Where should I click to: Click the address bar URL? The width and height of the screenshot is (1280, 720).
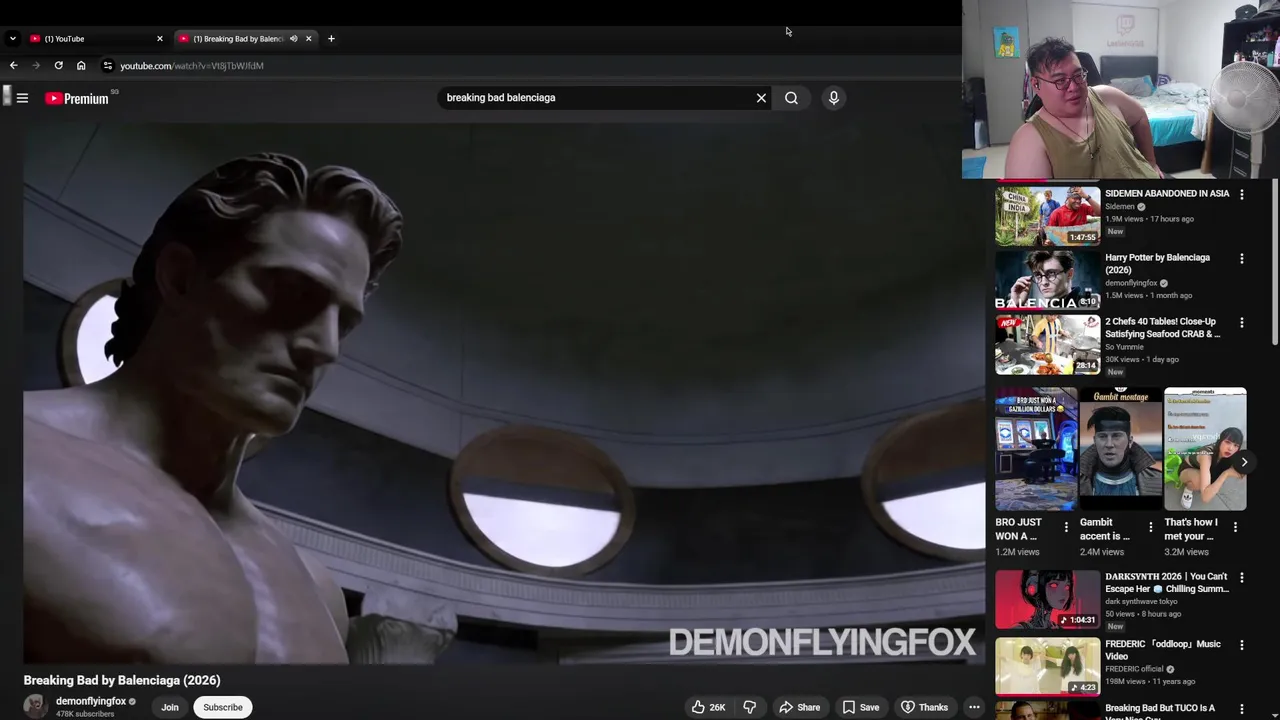click(192, 66)
